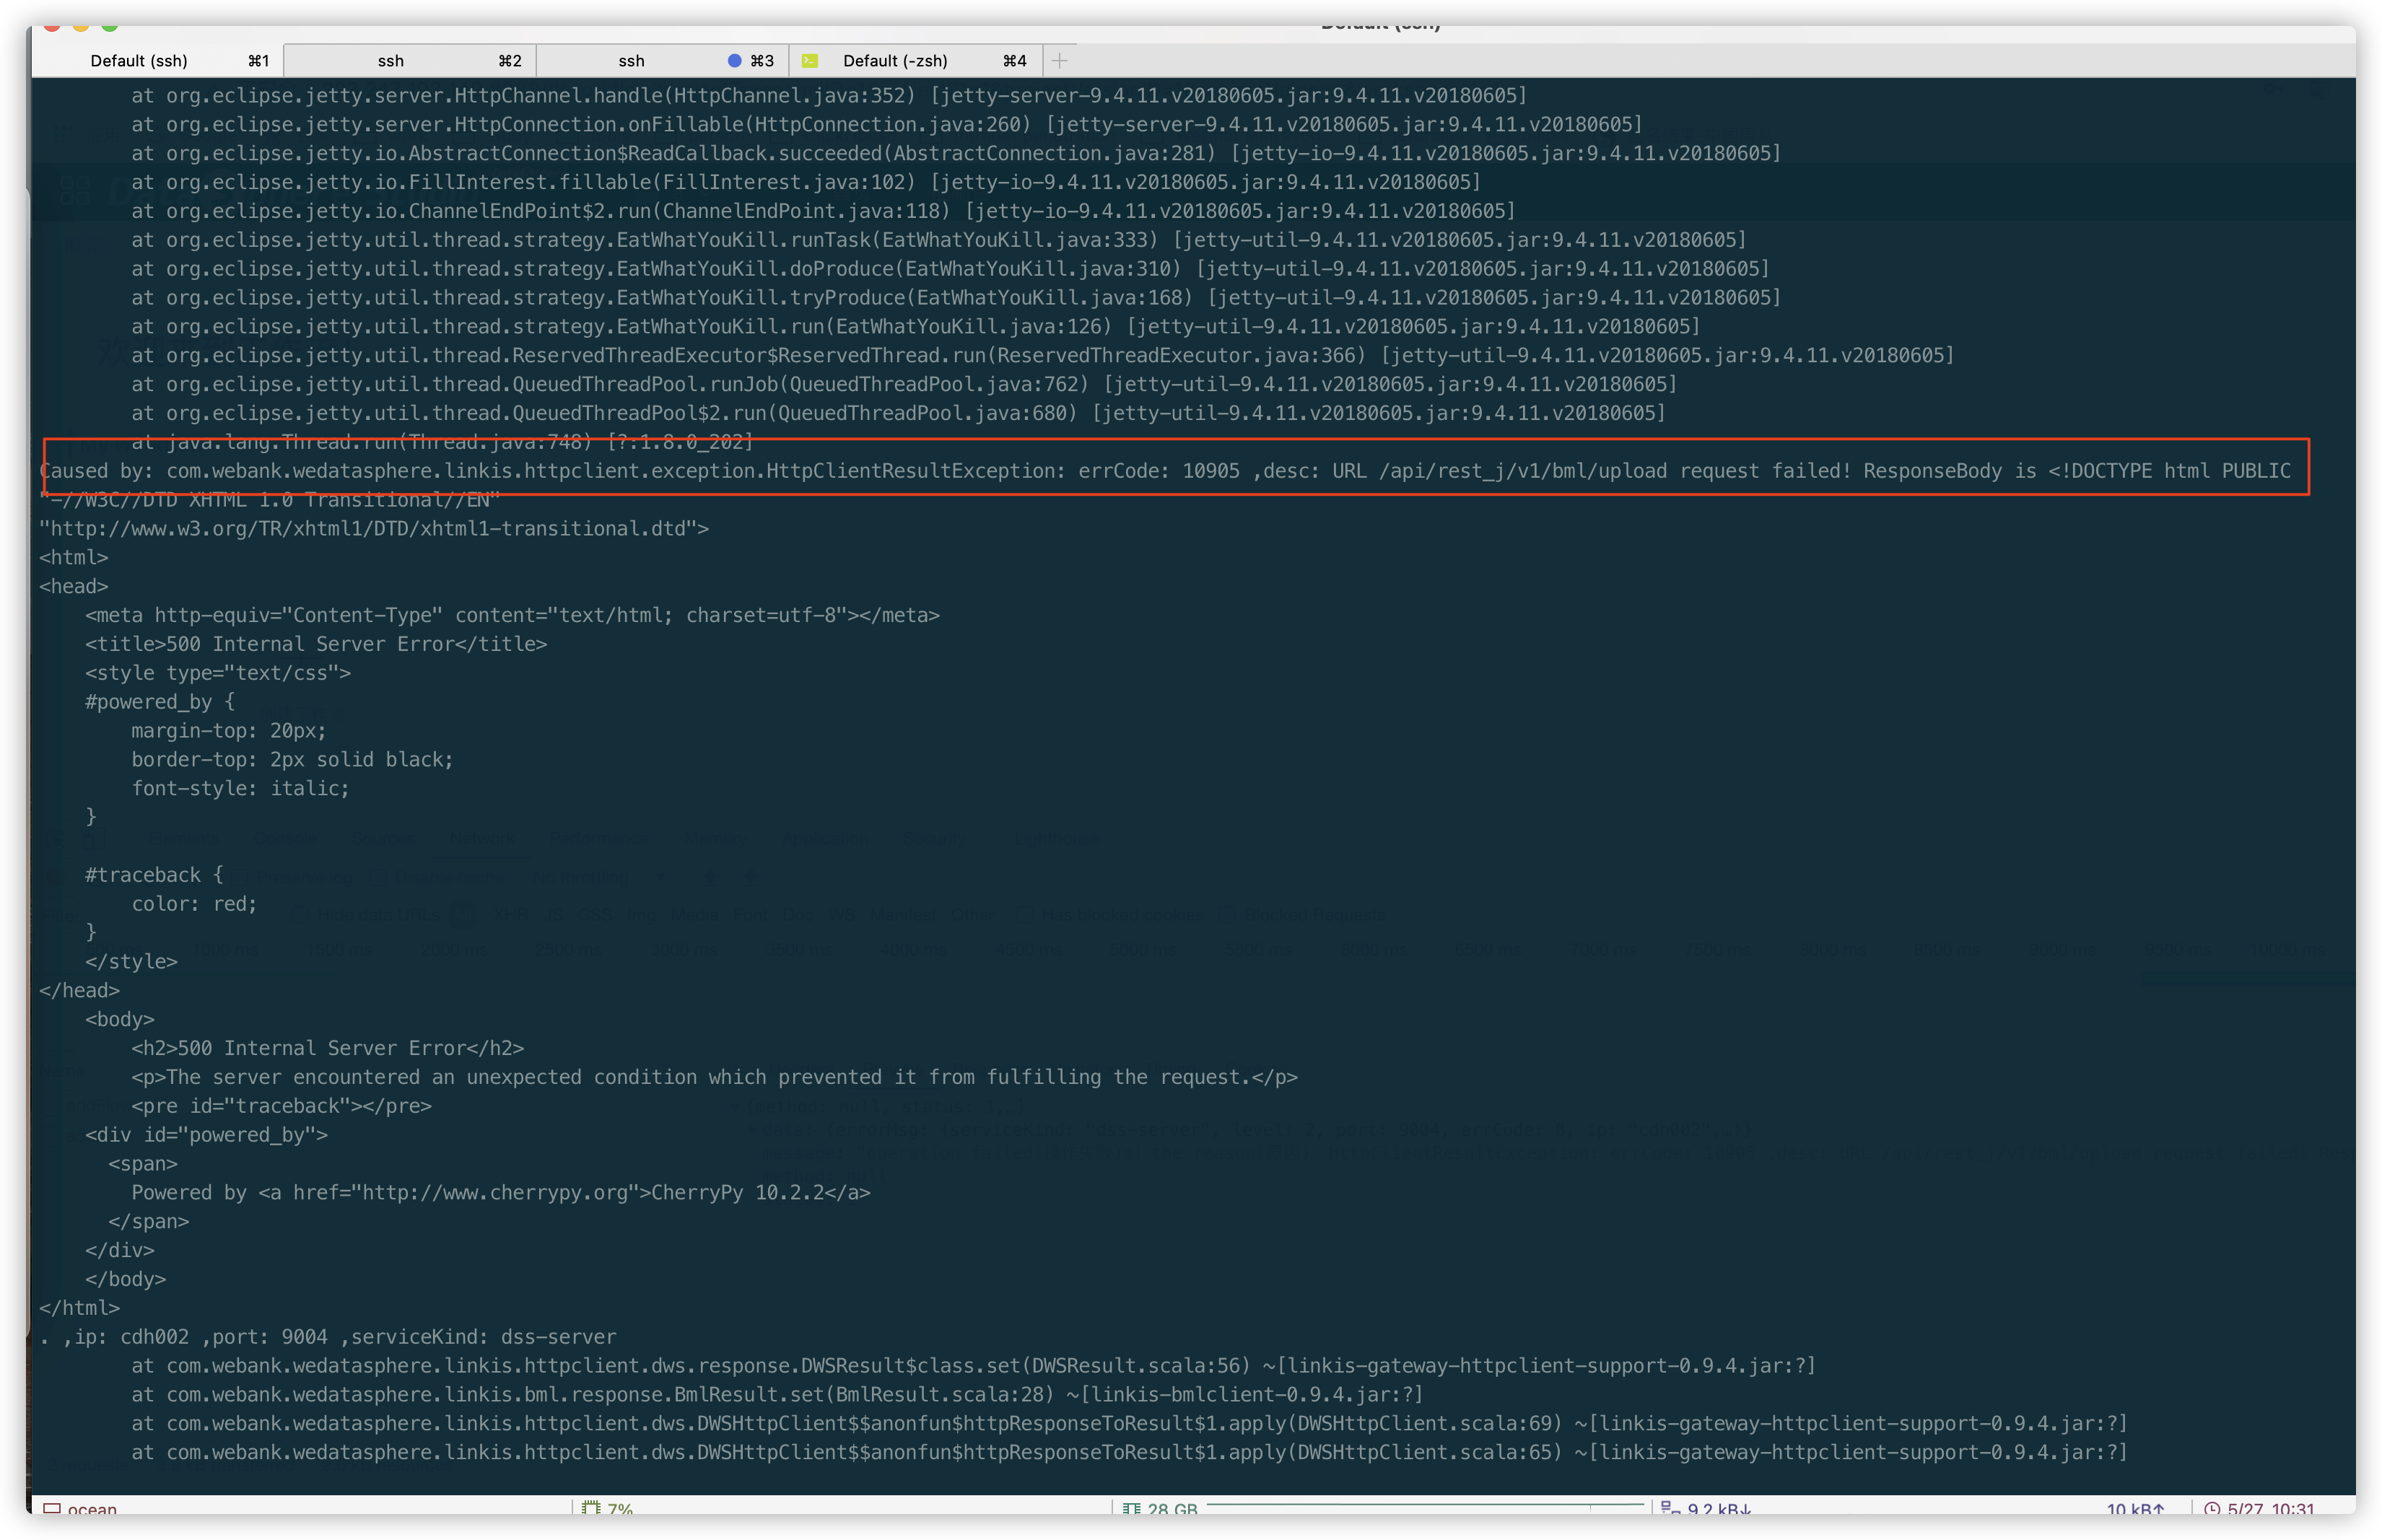
Task: Click the terminal icon on the Default (-zsh) tab
Action: coord(810,60)
